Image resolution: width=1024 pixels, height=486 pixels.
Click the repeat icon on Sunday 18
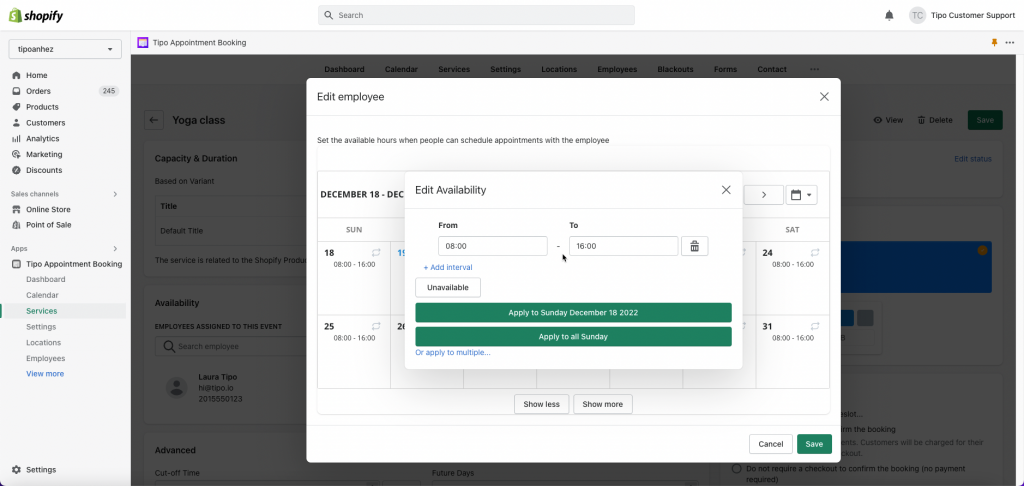point(376,252)
